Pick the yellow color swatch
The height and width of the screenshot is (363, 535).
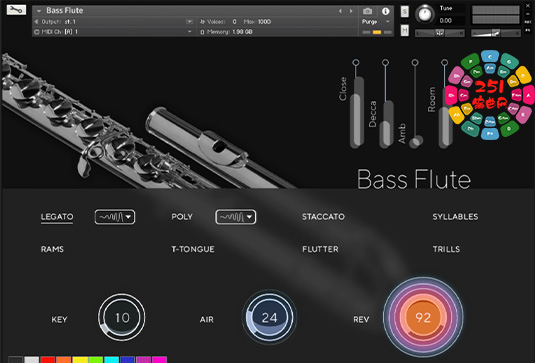(80, 360)
